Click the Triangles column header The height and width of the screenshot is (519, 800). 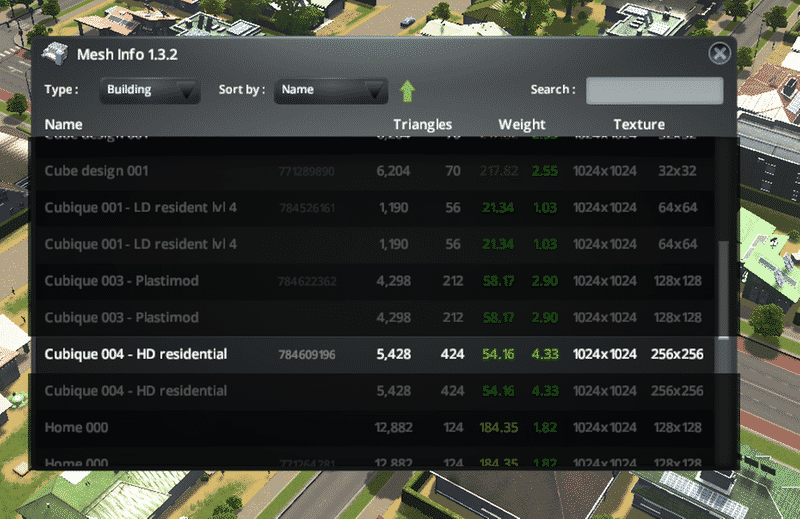[422, 124]
